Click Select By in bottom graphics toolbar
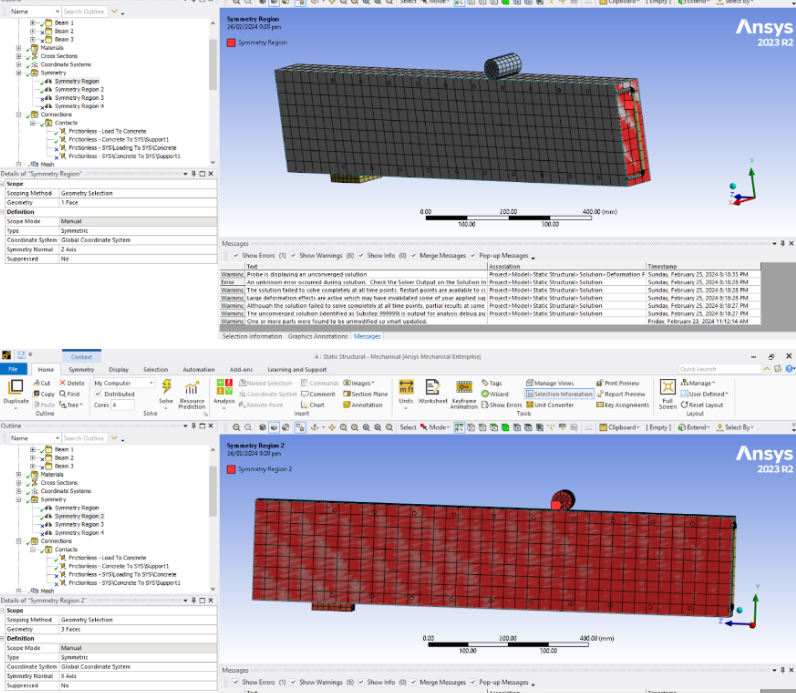 pos(734,427)
